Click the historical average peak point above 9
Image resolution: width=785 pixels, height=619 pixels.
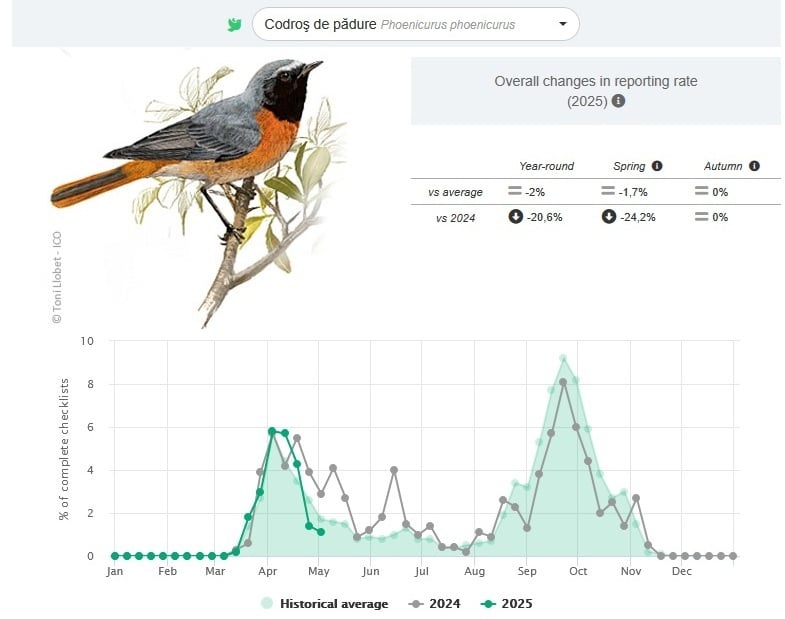coord(563,358)
